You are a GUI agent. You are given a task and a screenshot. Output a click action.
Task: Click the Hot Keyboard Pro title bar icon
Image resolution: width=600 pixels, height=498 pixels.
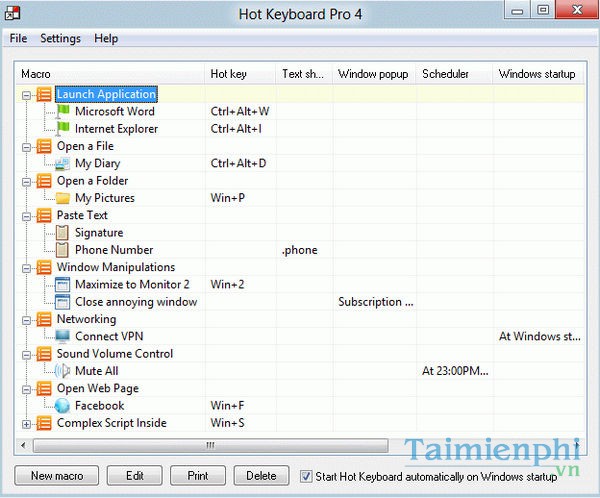tap(12, 13)
